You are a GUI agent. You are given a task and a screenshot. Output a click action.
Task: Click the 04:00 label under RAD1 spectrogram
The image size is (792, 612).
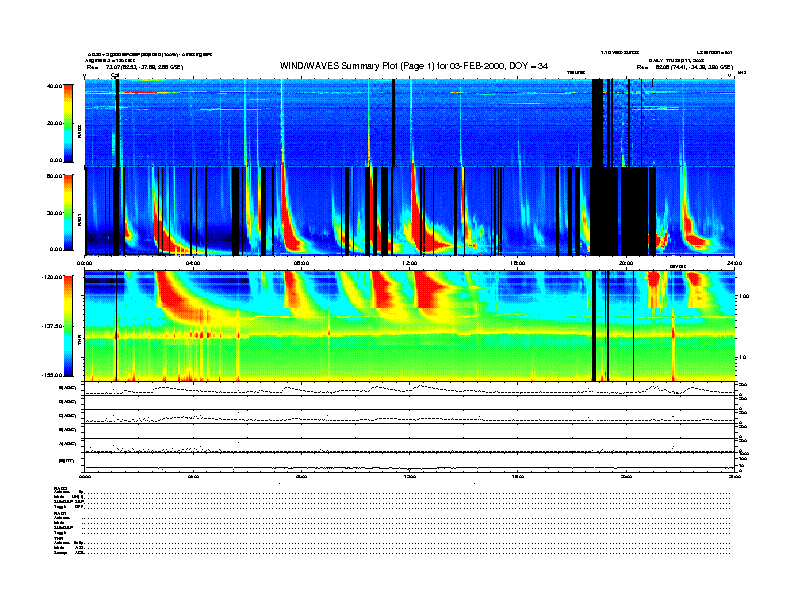(x=193, y=263)
